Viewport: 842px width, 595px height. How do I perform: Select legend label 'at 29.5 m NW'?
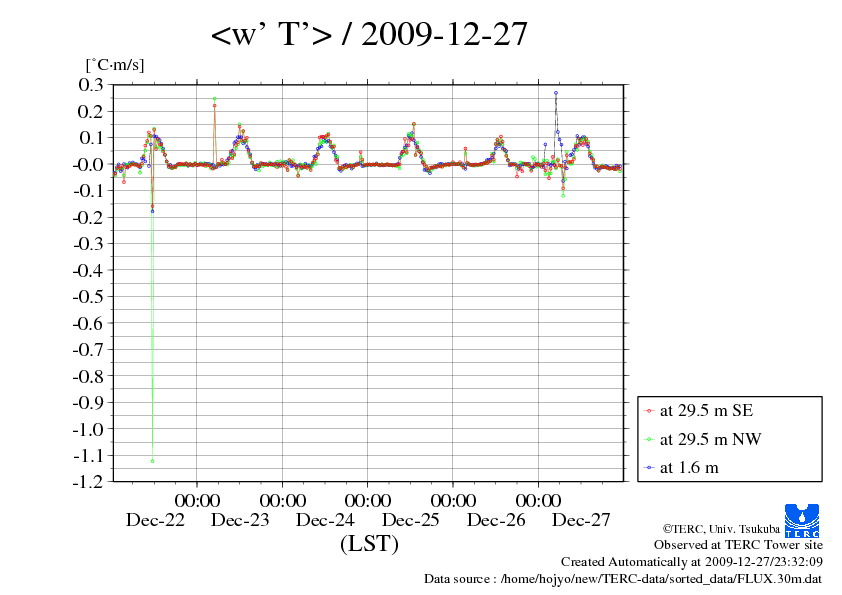tap(710, 439)
